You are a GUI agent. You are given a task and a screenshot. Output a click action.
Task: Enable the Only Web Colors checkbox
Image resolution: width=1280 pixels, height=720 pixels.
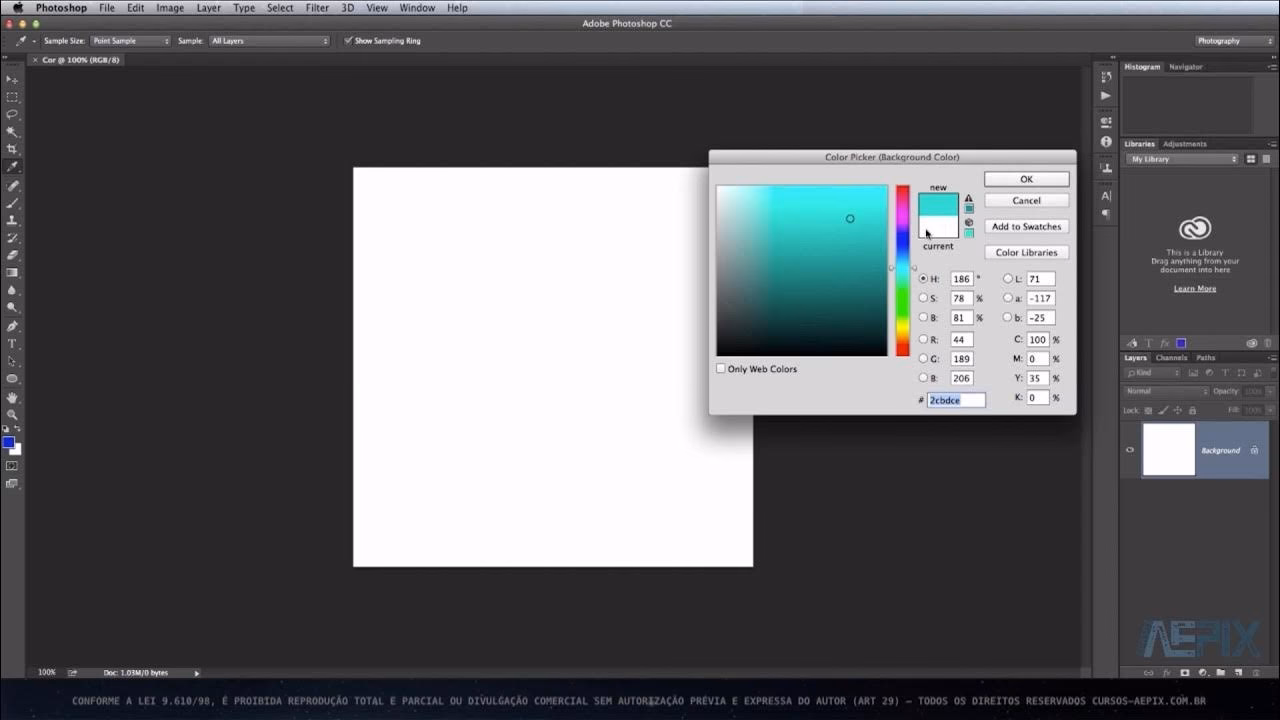pos(721,369)
